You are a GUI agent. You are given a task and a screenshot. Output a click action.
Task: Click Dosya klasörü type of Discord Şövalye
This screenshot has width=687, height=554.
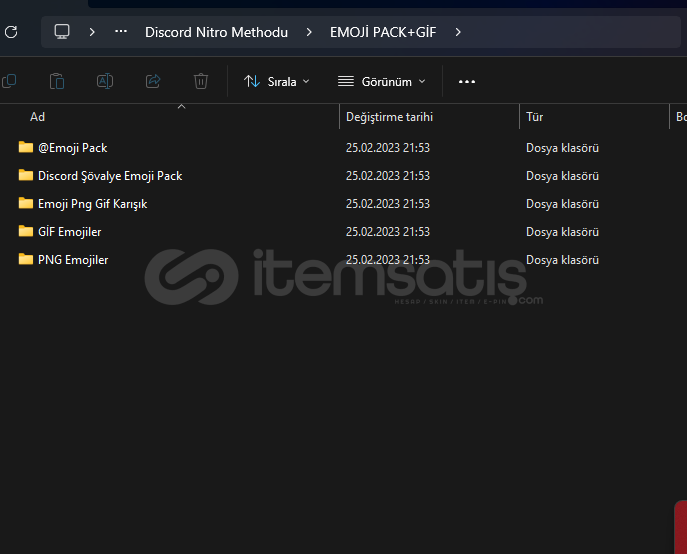tap(562, 176)
